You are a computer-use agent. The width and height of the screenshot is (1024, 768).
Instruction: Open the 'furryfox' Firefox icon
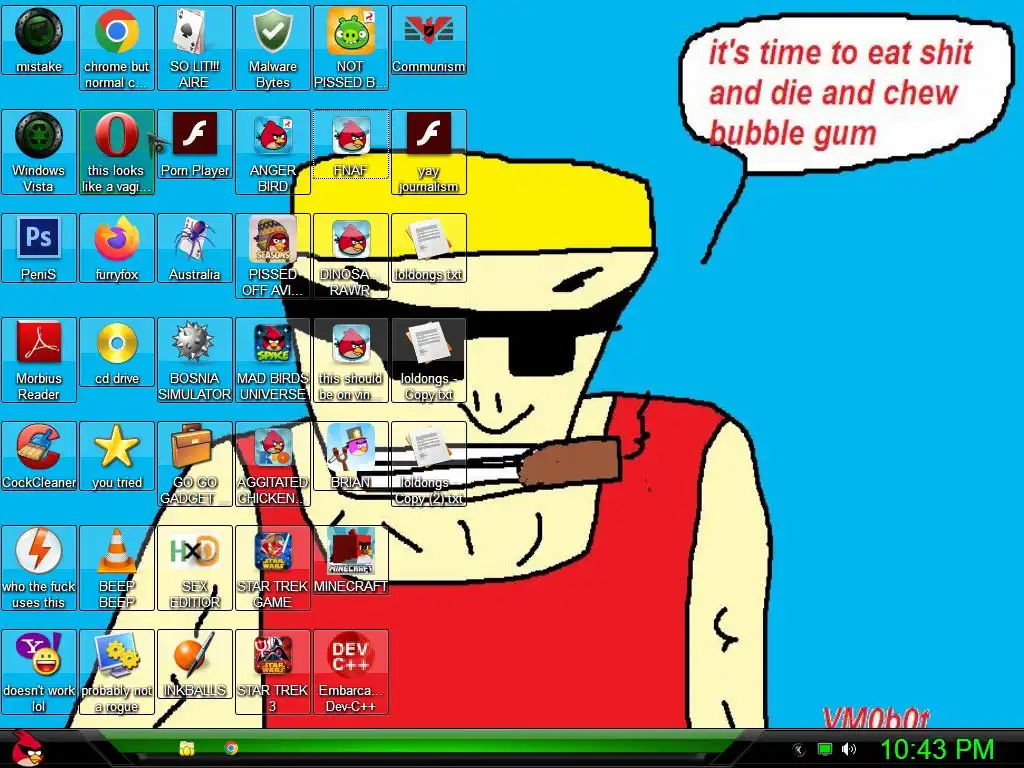(116, 248)
